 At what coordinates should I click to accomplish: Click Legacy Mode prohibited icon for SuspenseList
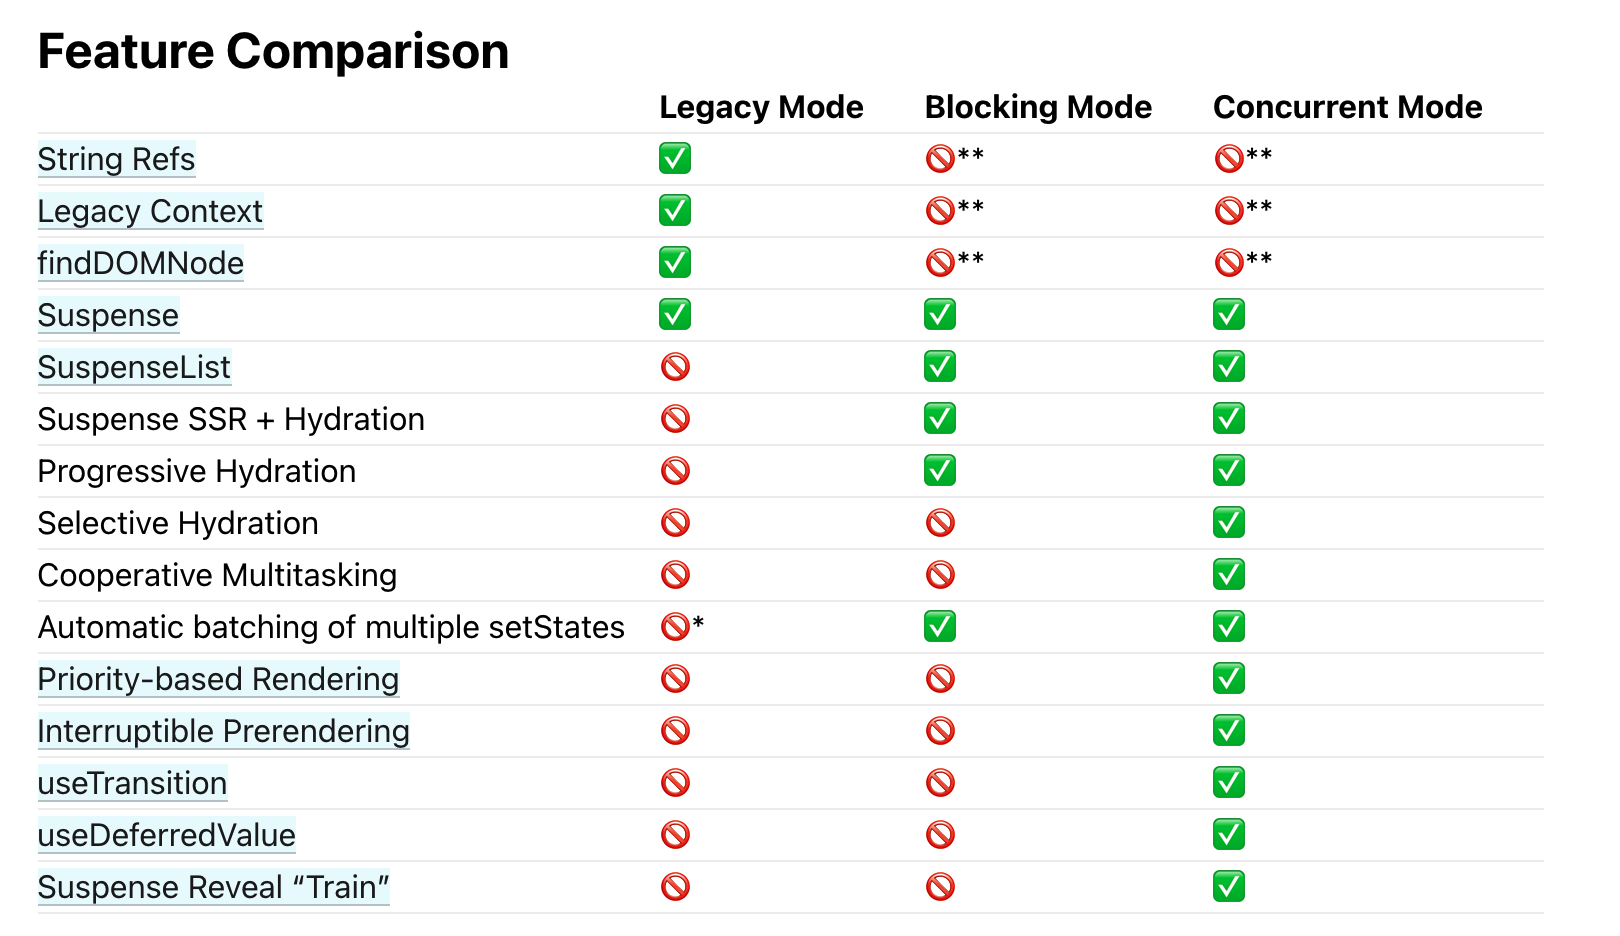[675, 367]
